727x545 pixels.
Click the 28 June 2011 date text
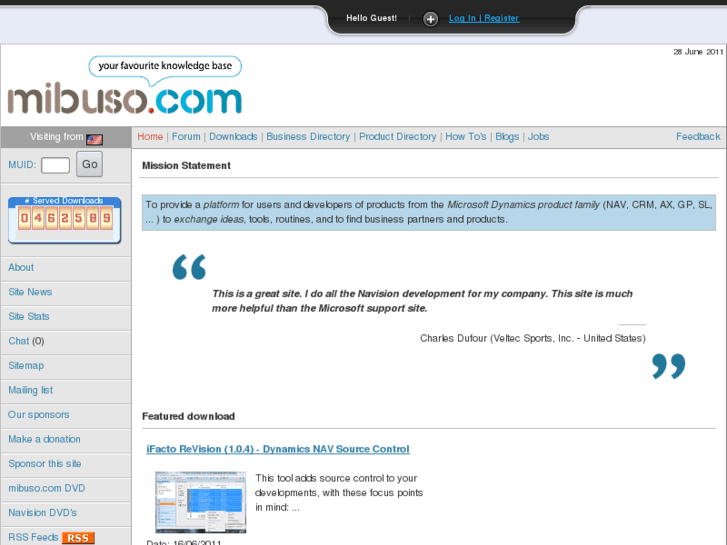tap(698, 52)
